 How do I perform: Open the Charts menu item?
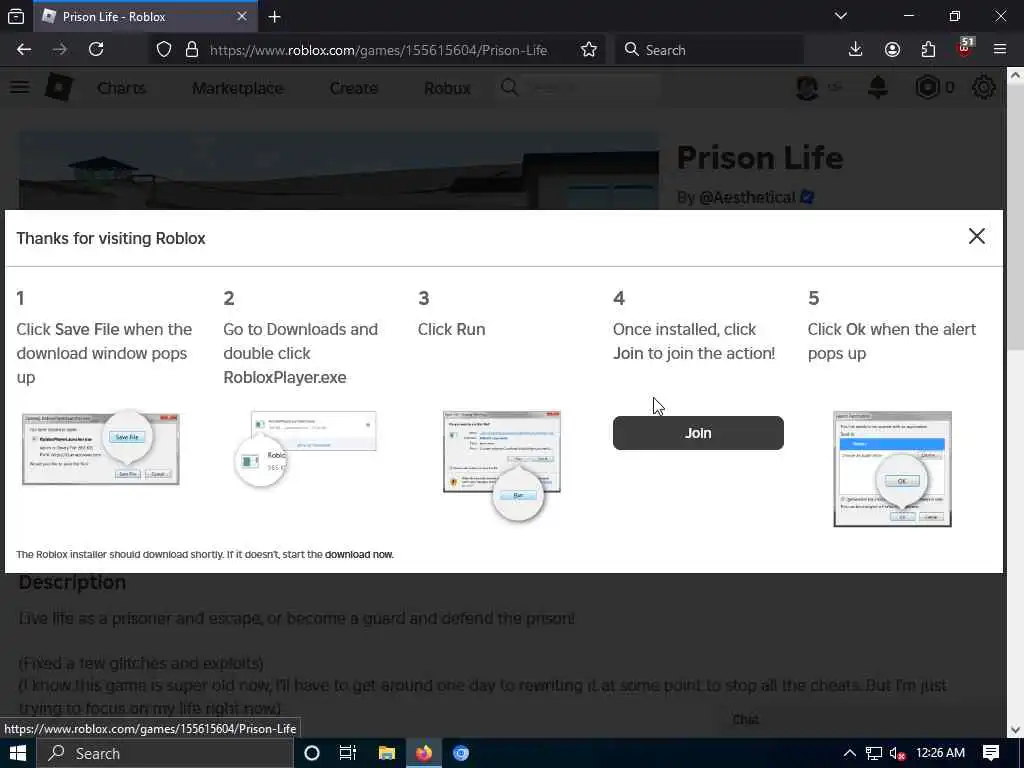pyautogui.click(x=121, y=88)
